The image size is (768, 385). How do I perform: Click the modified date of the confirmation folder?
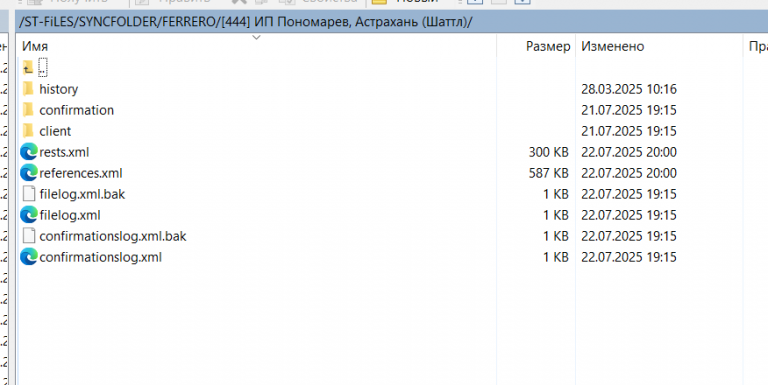coord(629,110)
